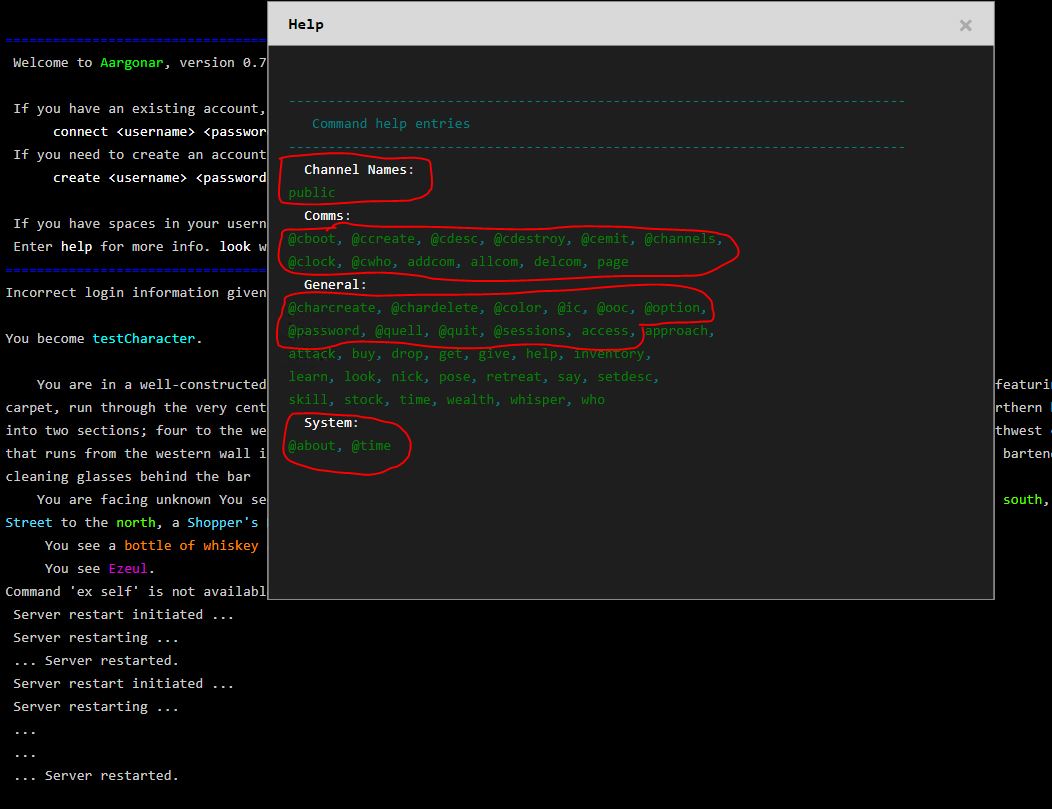
Task: Open the @cboot help entry
Action: pyautogui.click(x=312, y=239)
